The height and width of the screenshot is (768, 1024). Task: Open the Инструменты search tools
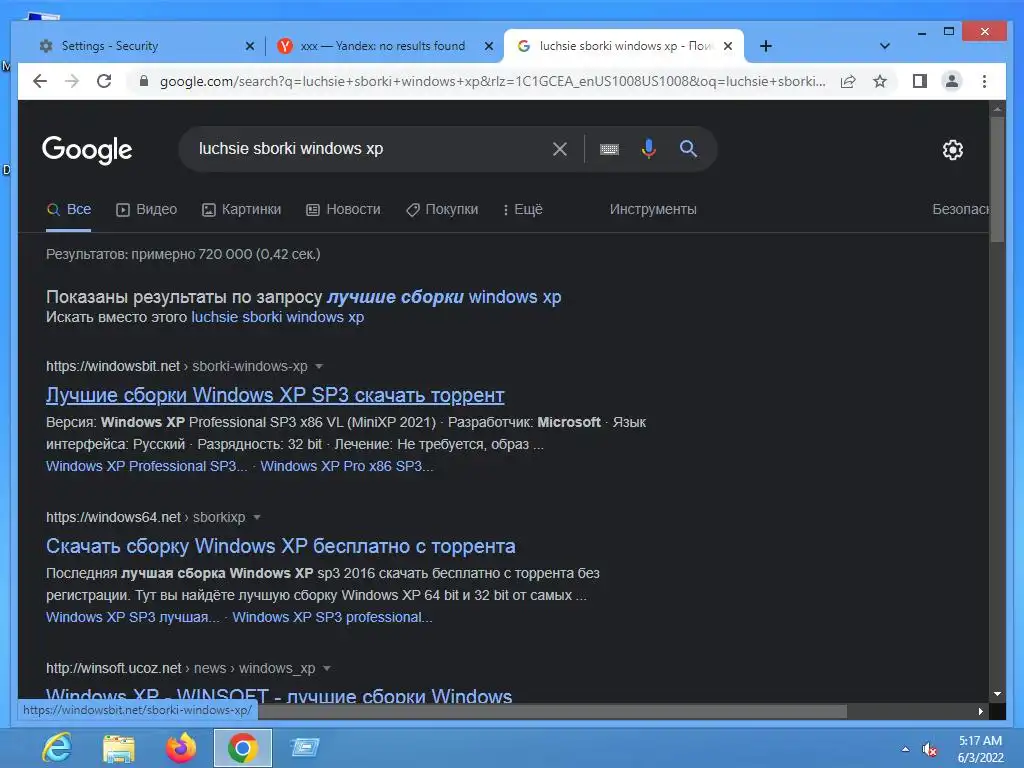653,210
